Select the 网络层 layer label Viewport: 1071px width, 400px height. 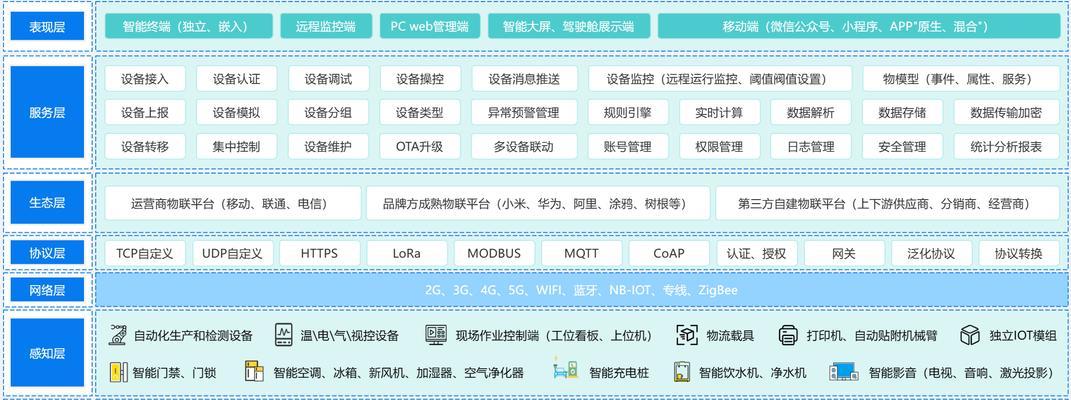47,290
